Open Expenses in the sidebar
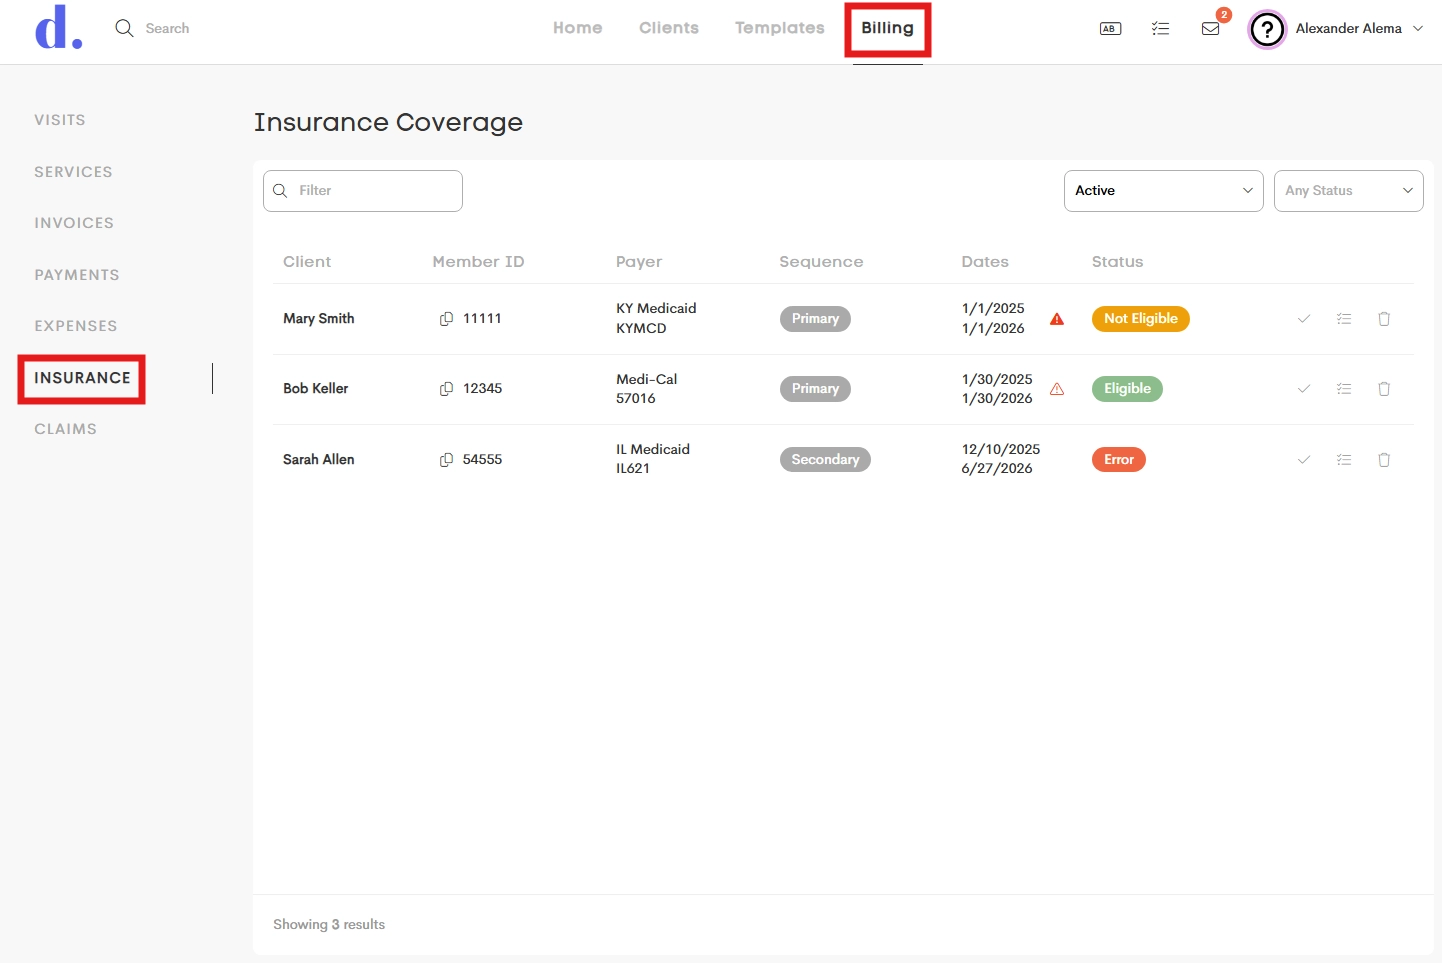The width and height of the screenshot is (1442, 963). click(76, 326)
